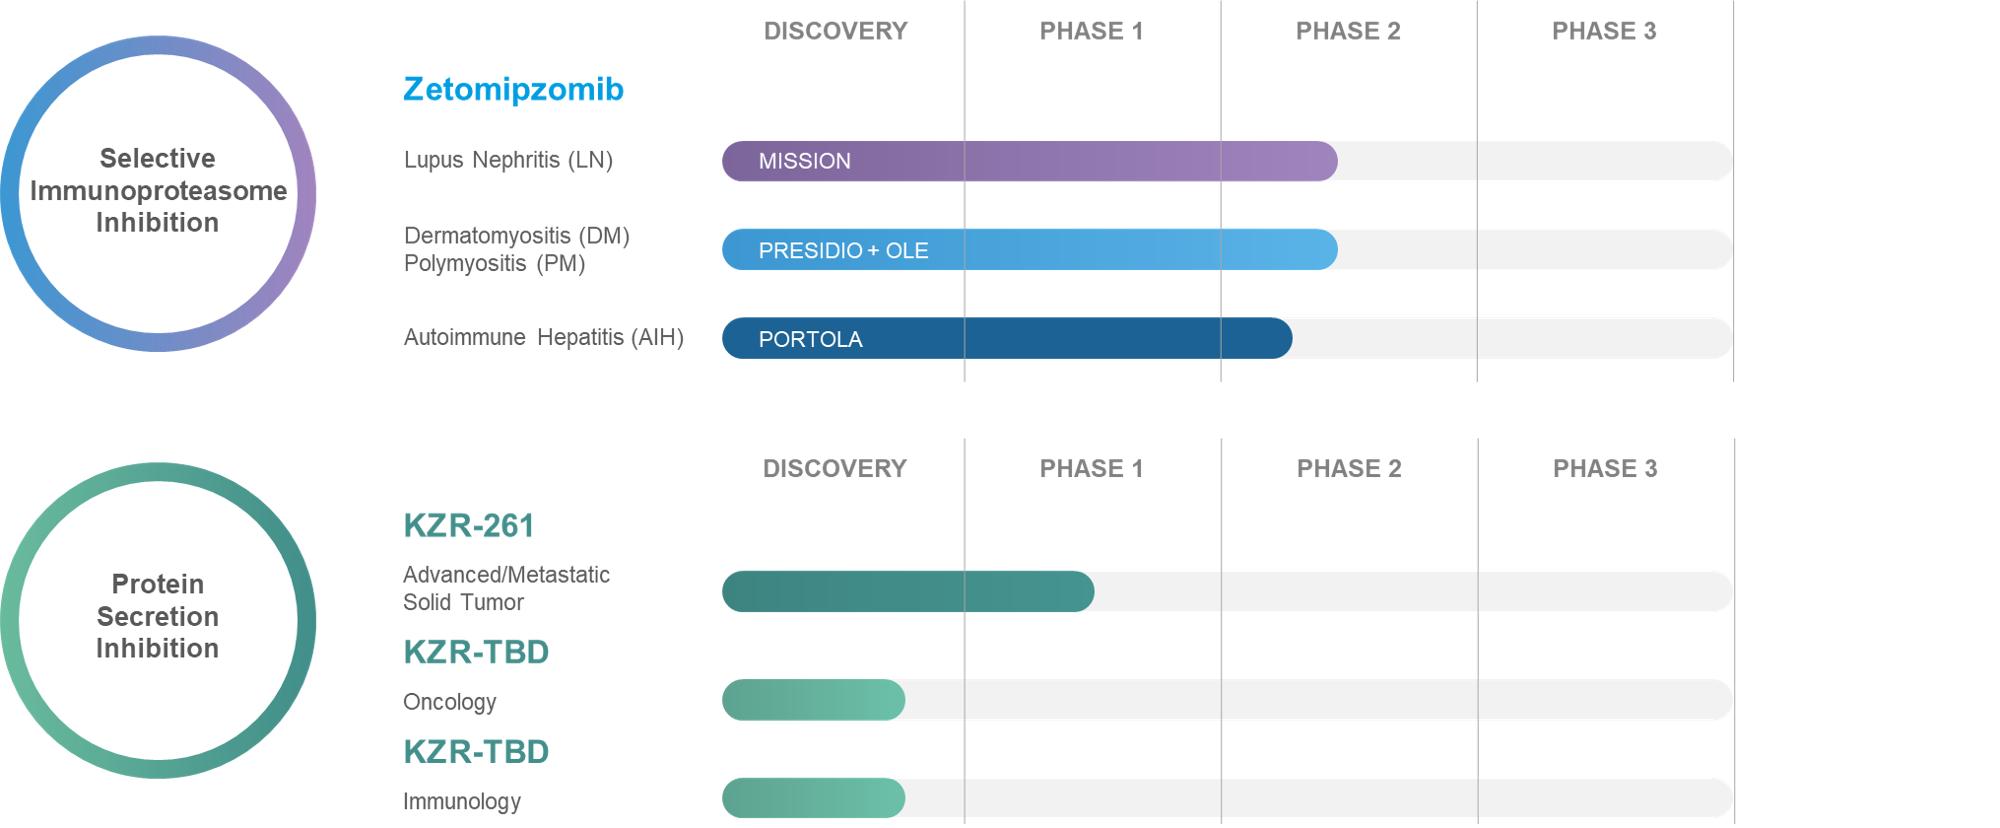Screen dimensions: 2000x828
Task: Click the DISCOVERY header above Zetomipzomib
Action: pos(835,31)
